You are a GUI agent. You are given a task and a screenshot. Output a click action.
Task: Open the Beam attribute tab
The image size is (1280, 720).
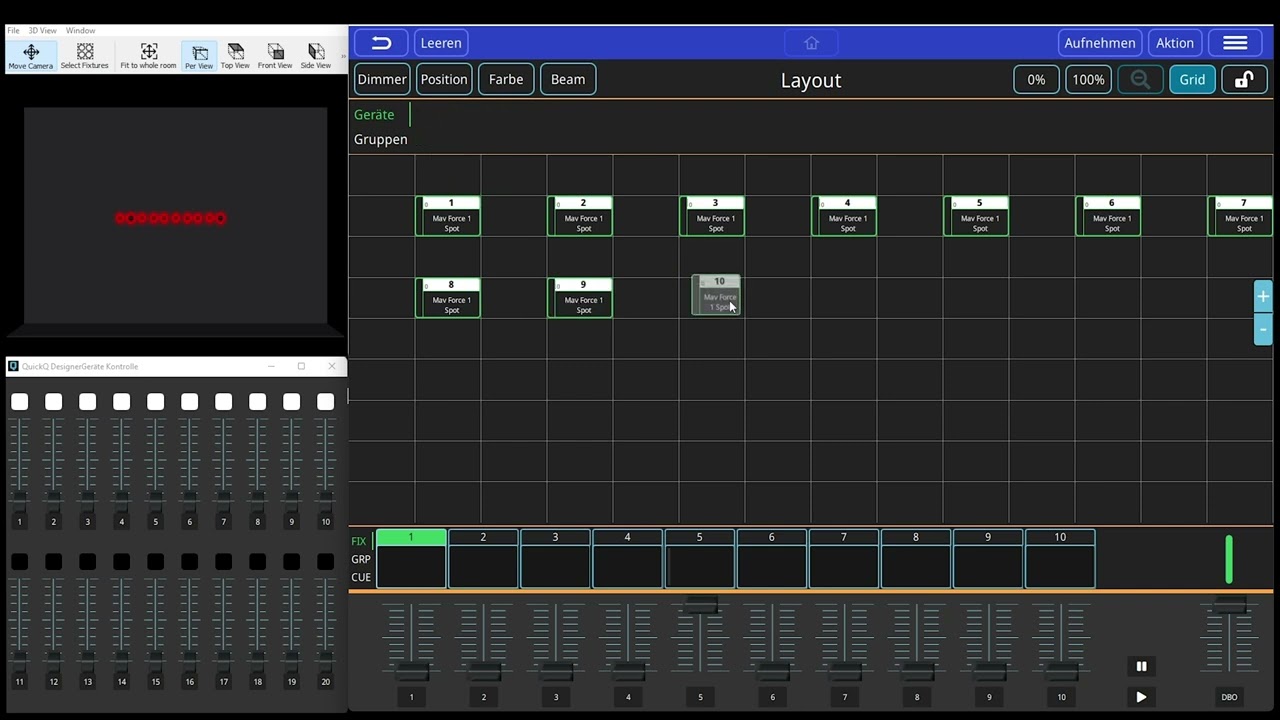(568, 80)
